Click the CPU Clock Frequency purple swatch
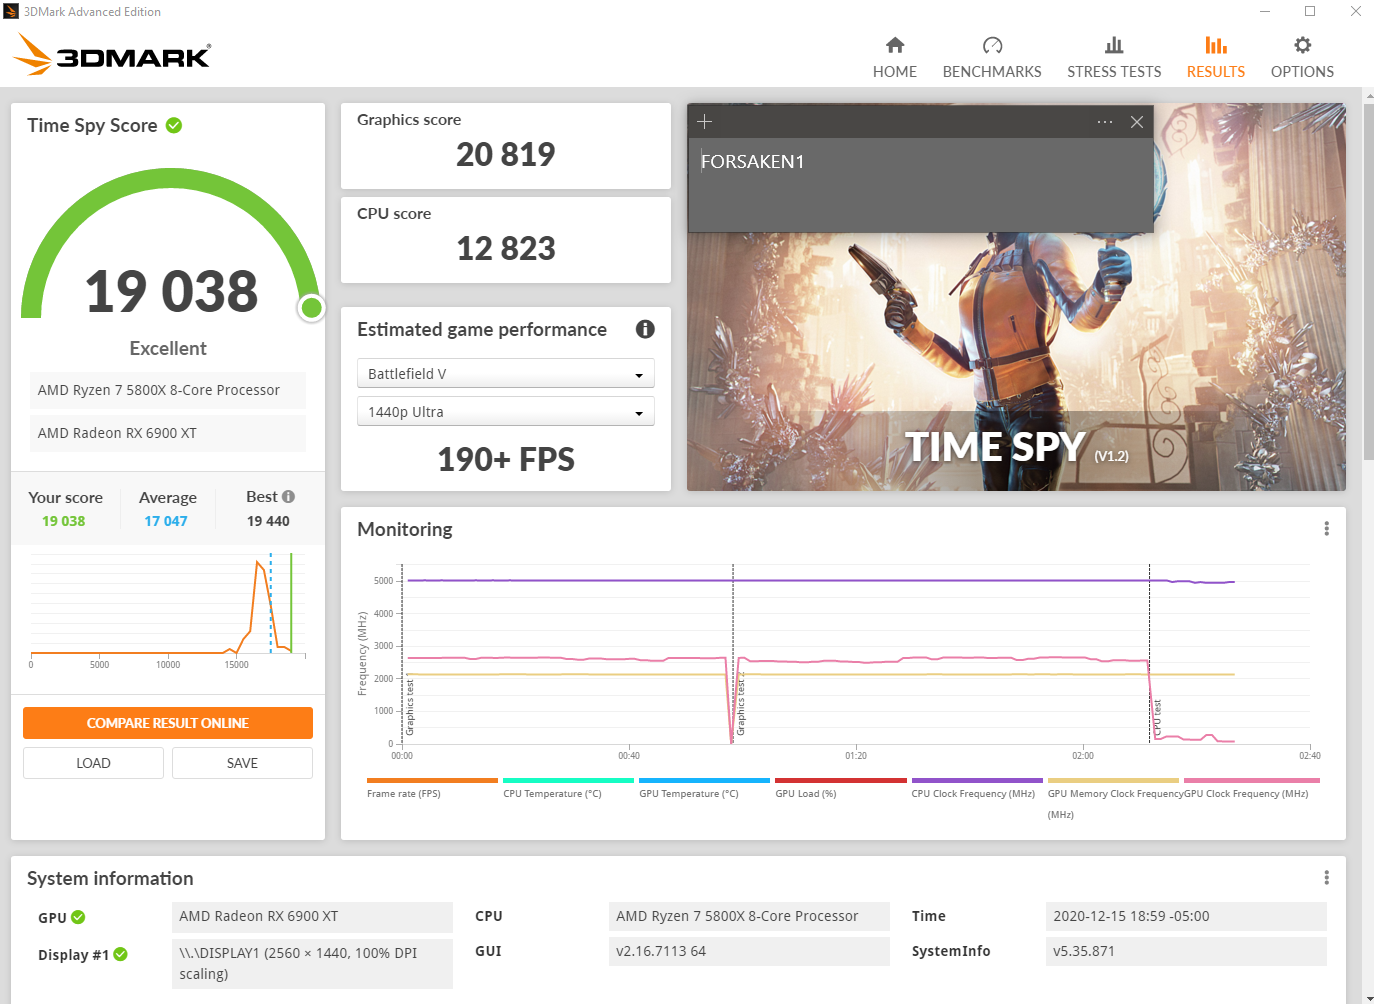The width and height of the screenshot is (1374, 1004). 976,780
